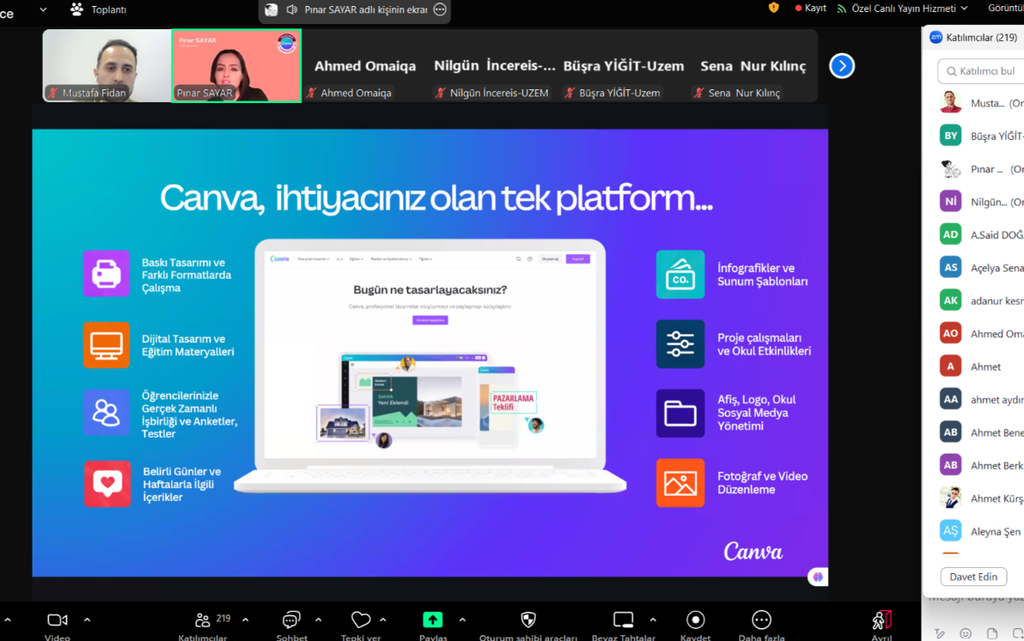Expand the arrow beside Paylaş
This screenshot has height=641, width=1024.
pyautogui.click(x=462, y=619)
